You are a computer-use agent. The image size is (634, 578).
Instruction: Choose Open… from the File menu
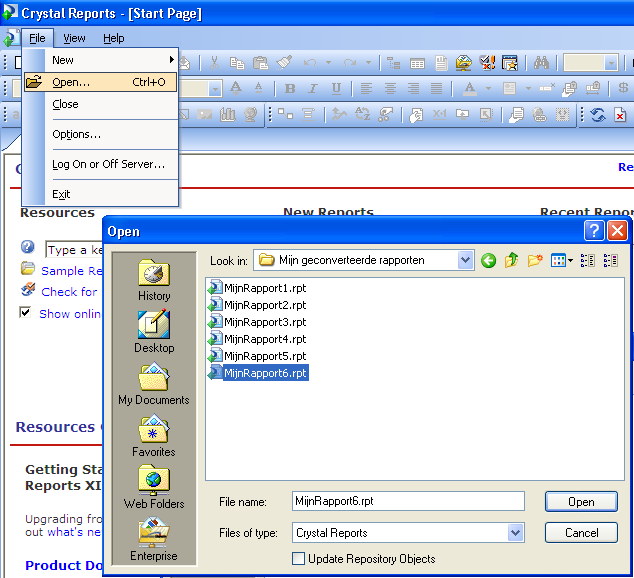(100, 82)
